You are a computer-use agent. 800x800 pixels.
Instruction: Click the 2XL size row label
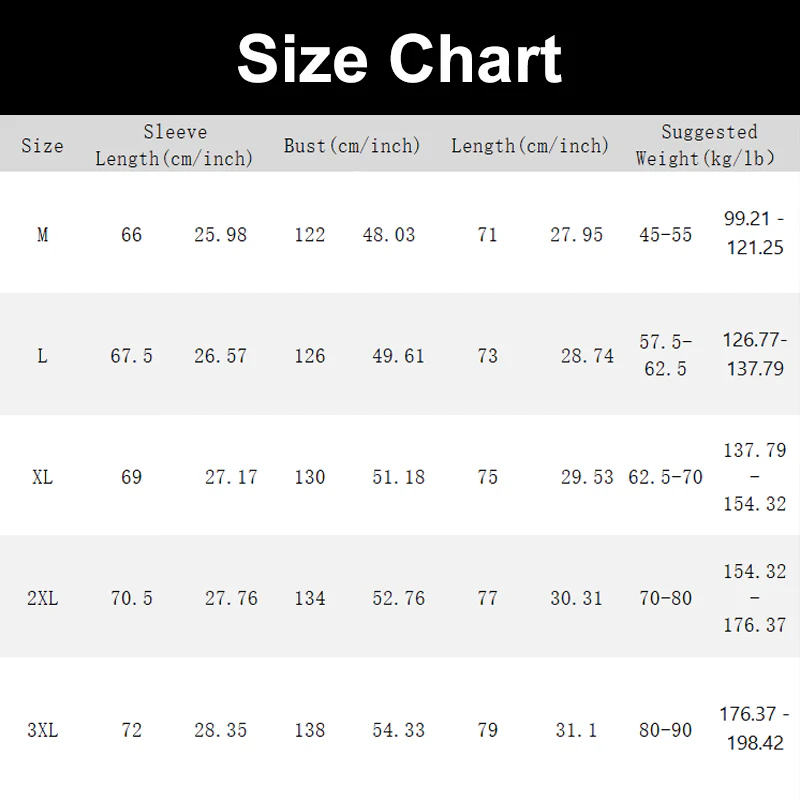[42, 598]
